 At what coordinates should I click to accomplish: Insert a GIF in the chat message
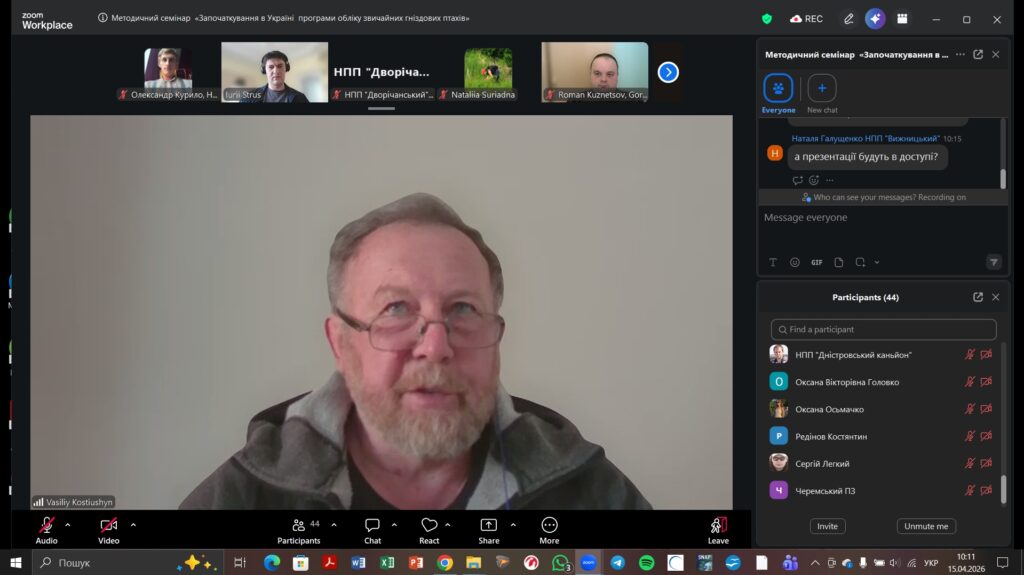pyautogui.click(x=817, y=262)
